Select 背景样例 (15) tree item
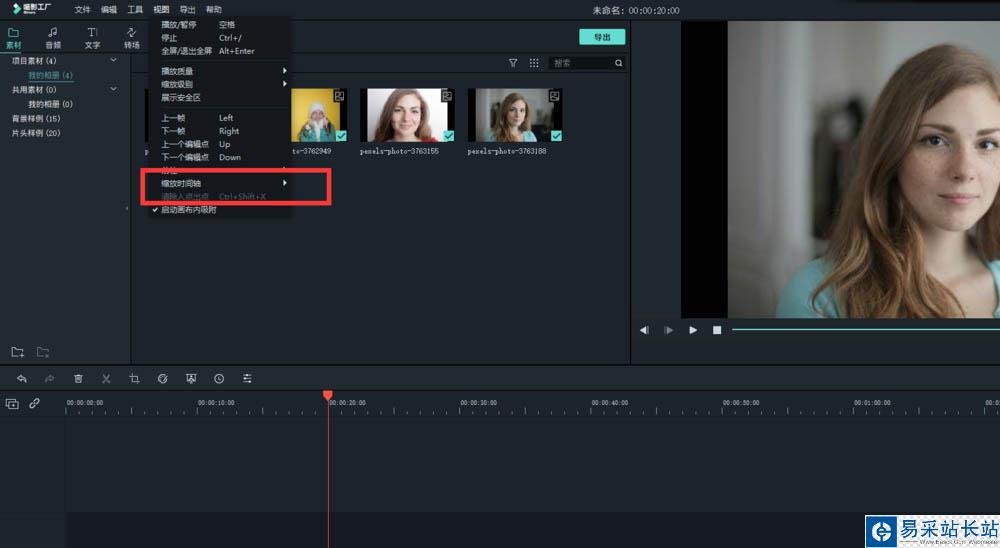 (x=36, y=119)
